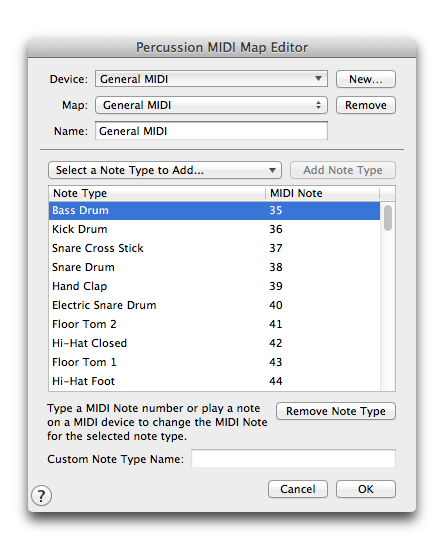Click into the Name text field
The height and width of the screenshot is (548, 444).
point(211,131)
